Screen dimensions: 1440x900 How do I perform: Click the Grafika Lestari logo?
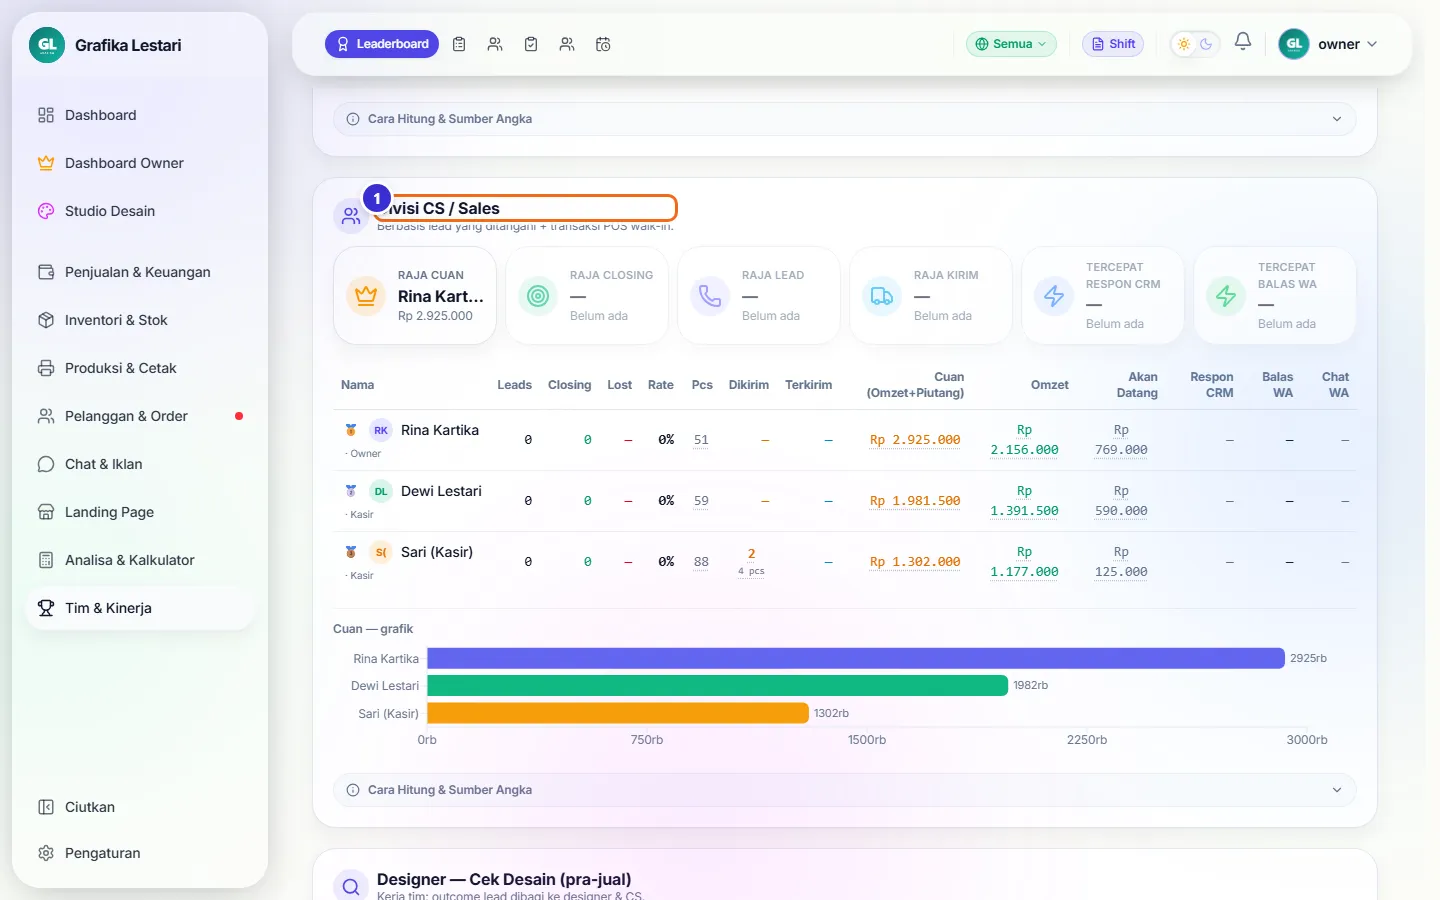click(47, 45)
